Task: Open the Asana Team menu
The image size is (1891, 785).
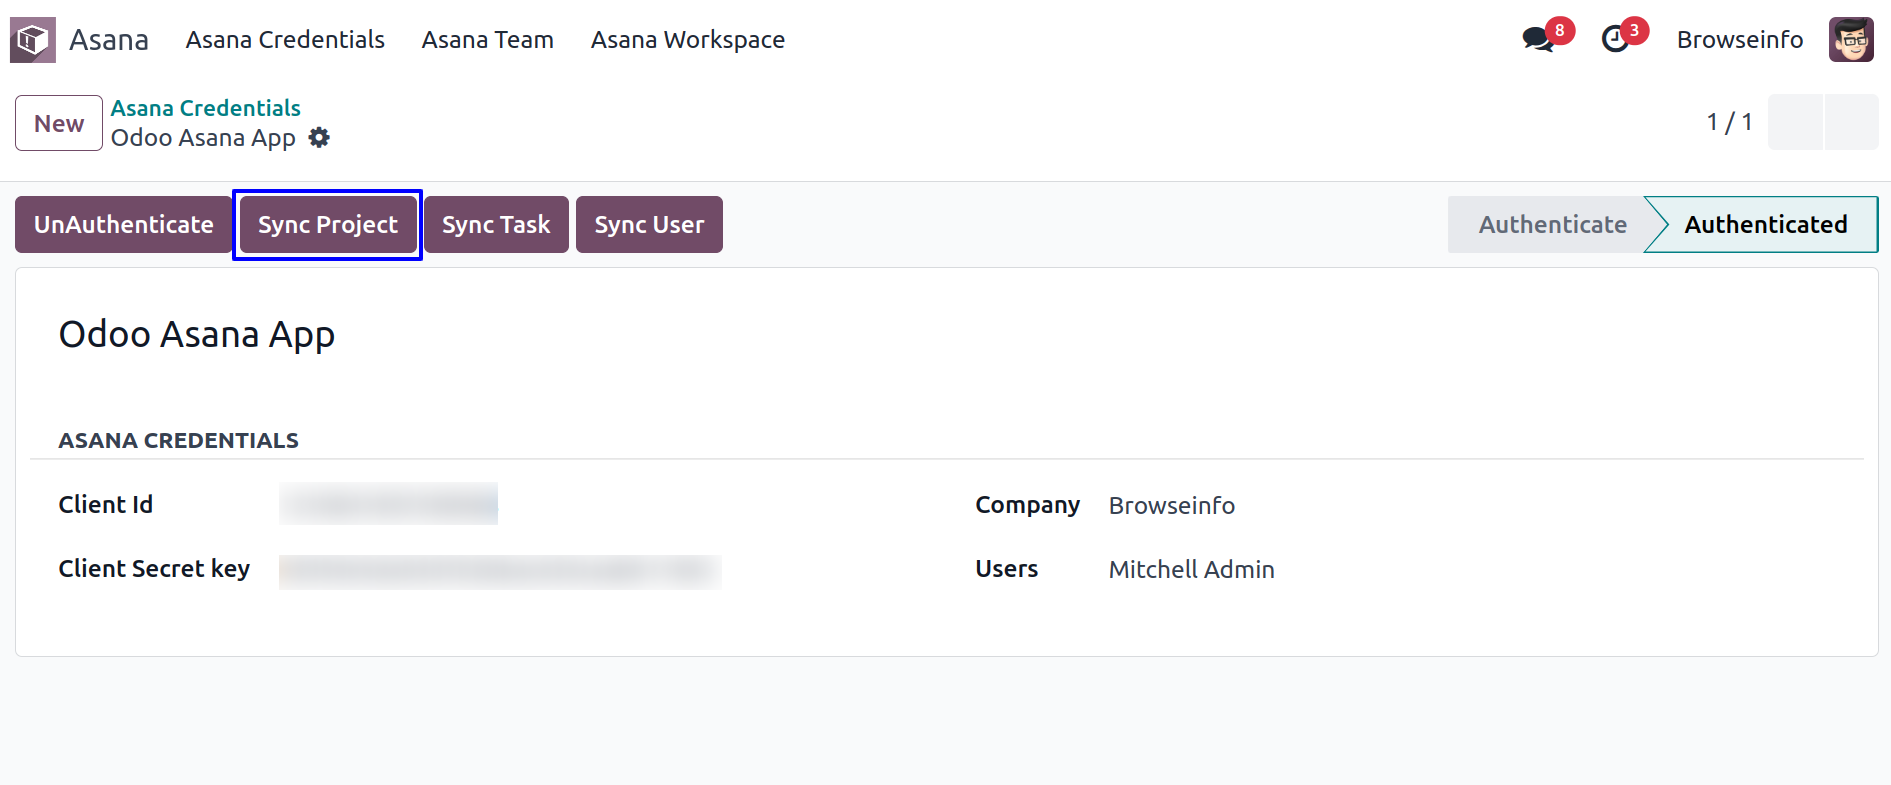Action: (x=487, y=40)
